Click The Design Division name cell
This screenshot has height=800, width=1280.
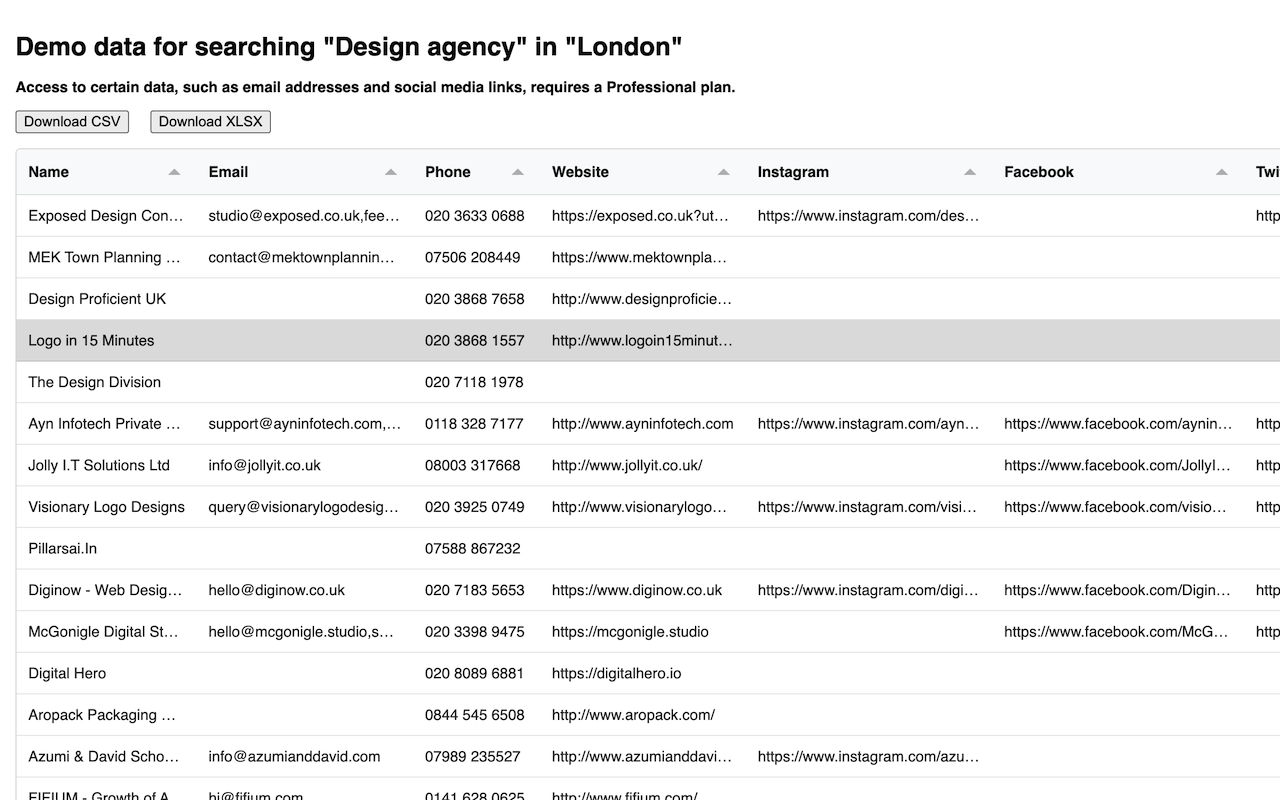click(94, 382)
